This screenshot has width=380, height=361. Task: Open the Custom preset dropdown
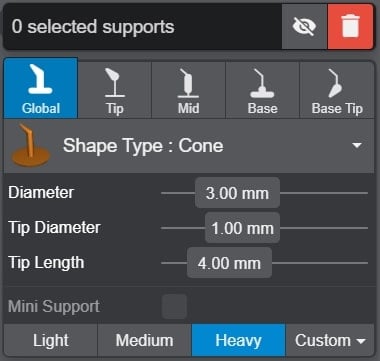click(330, 340)
